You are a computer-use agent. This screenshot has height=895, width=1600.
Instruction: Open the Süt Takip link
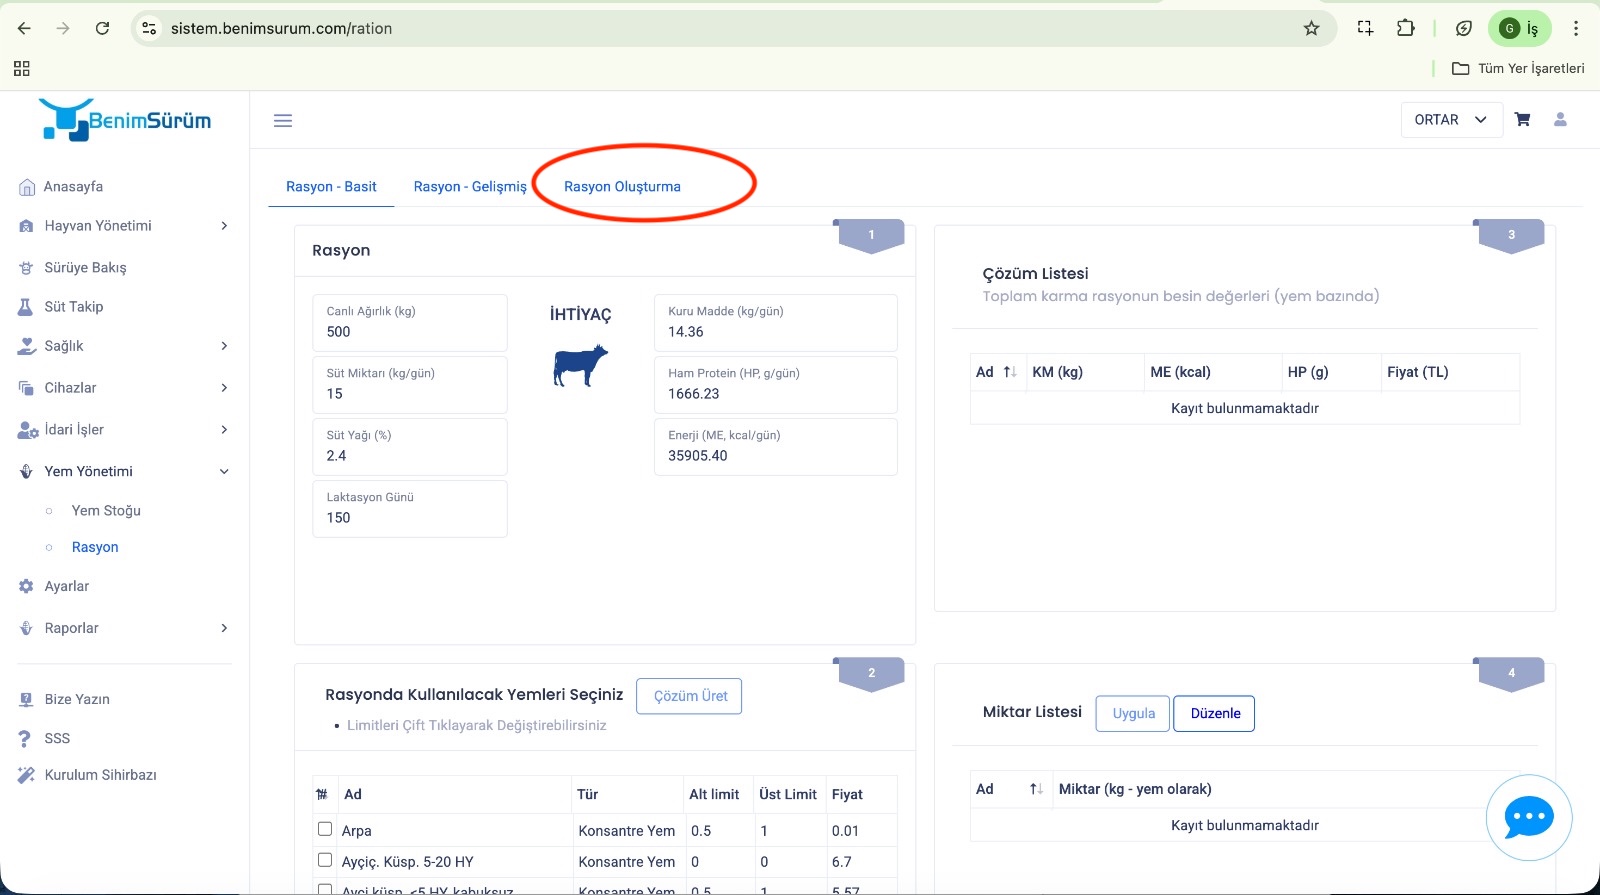point(74,307)
